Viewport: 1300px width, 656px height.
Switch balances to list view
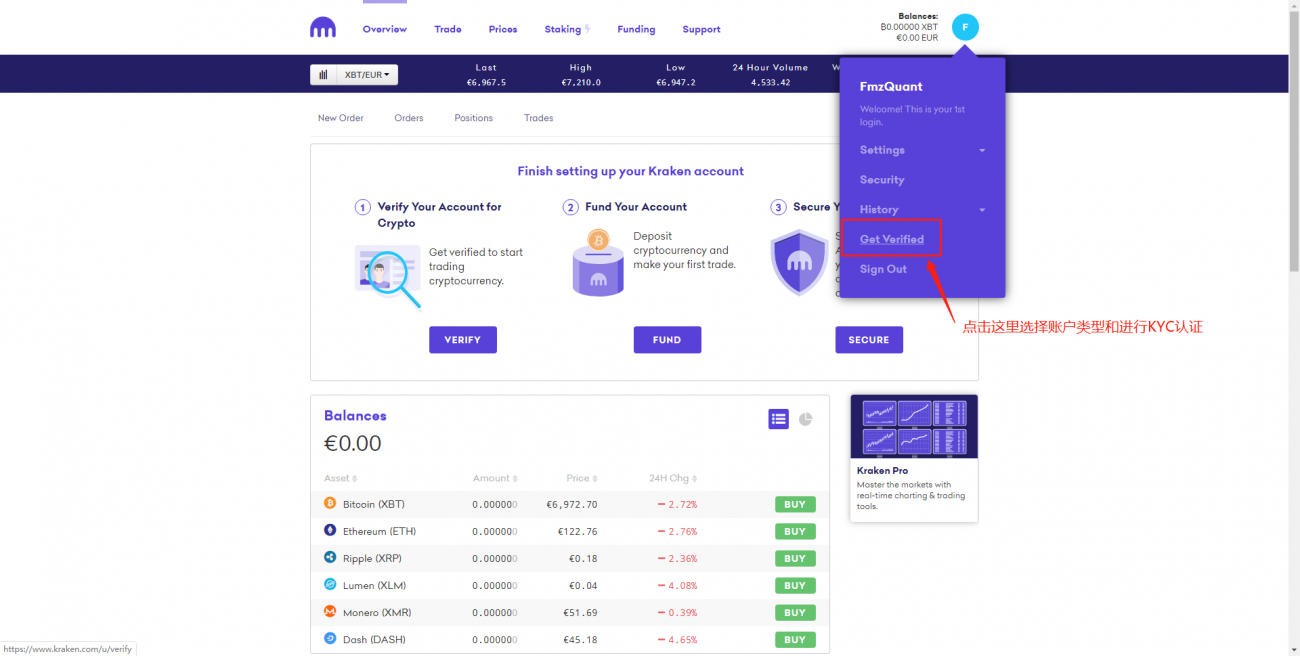click(x=778, y=419)
